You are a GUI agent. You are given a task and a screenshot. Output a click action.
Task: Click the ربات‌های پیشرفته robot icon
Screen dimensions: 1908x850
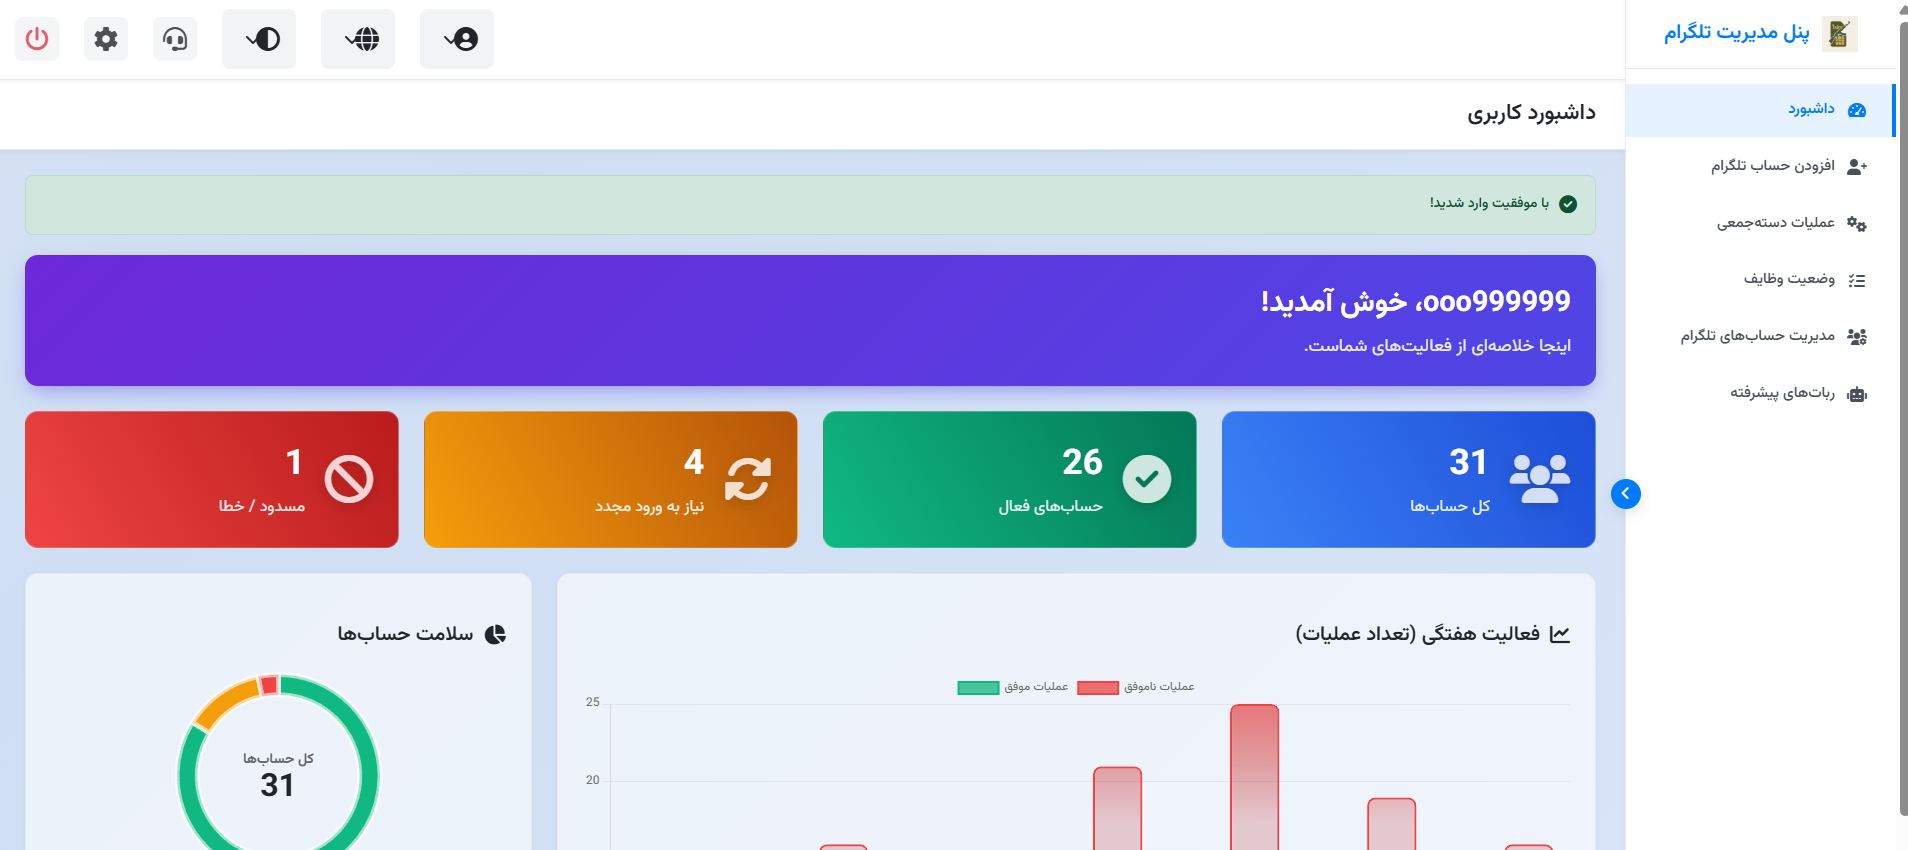[x=1856, y=394]
